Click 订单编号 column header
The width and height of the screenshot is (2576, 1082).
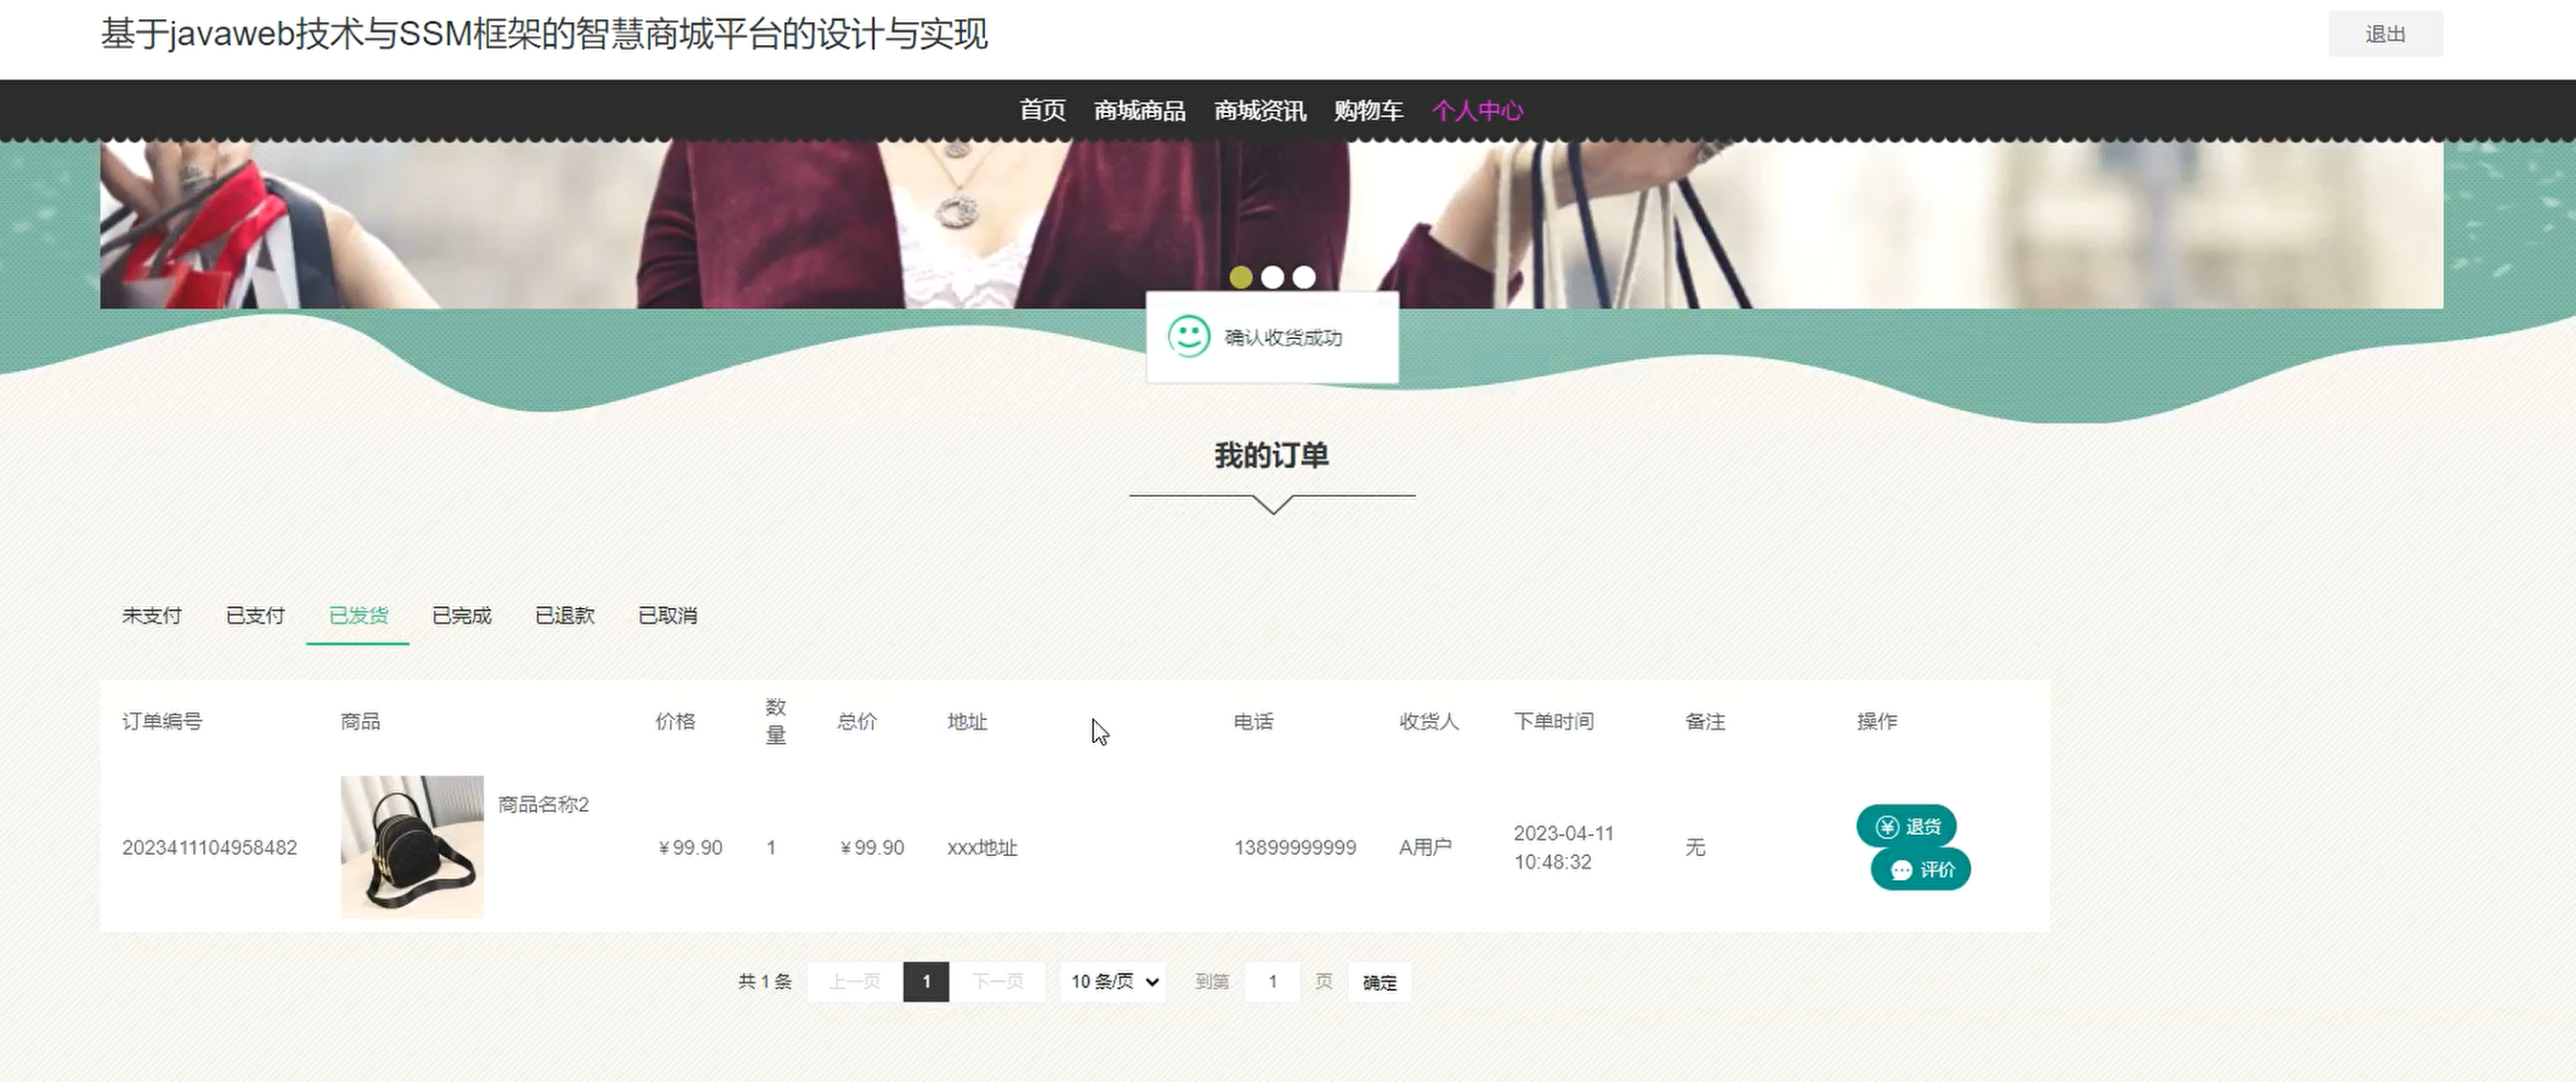[162, 721]
